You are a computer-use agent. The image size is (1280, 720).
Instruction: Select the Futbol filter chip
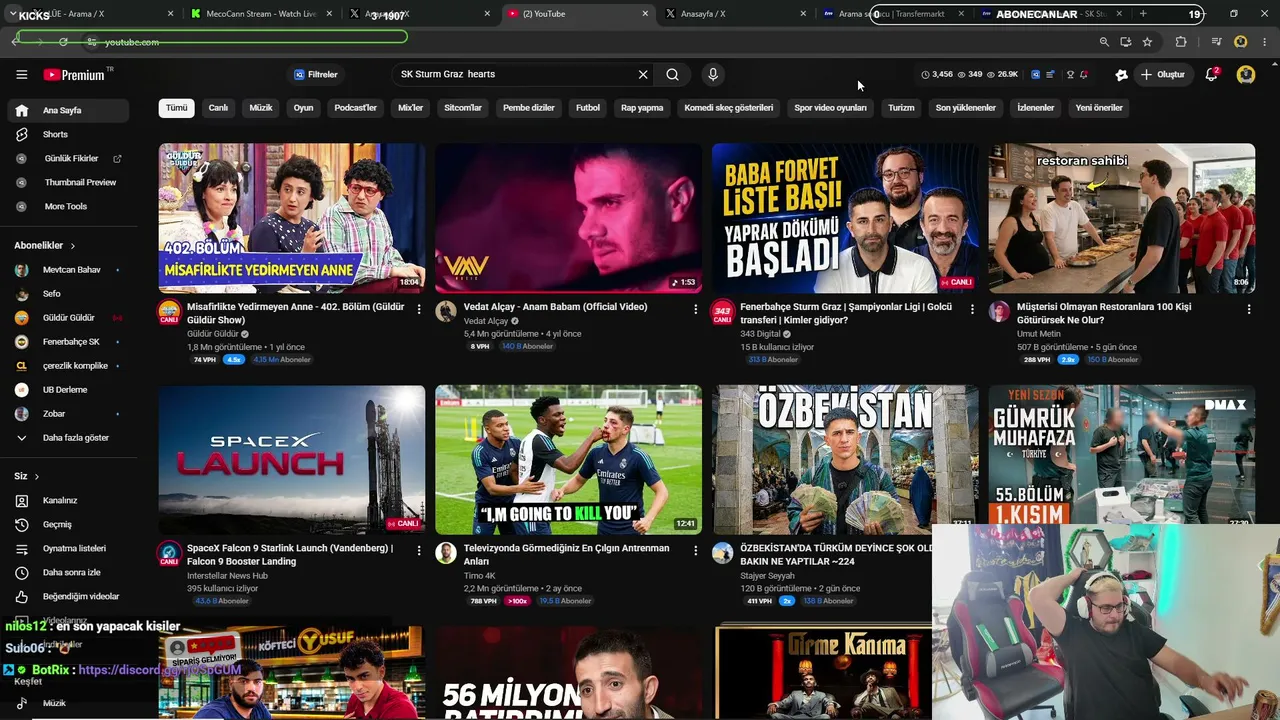pyautogui.click(x=588, y=108)
